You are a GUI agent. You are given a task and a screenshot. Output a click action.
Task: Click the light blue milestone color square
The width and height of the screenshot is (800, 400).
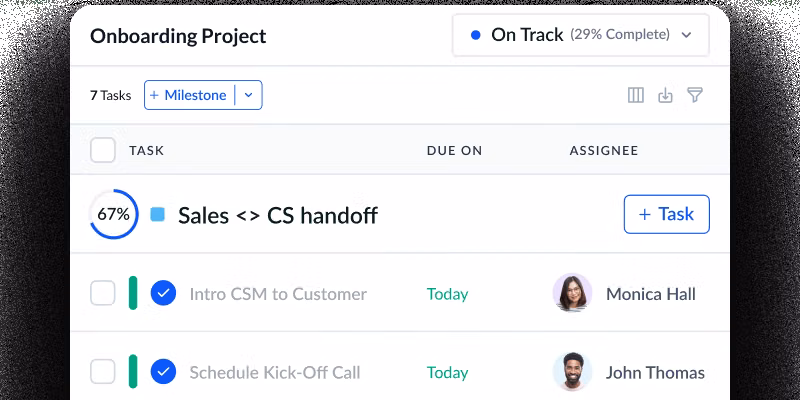[157, 214]
